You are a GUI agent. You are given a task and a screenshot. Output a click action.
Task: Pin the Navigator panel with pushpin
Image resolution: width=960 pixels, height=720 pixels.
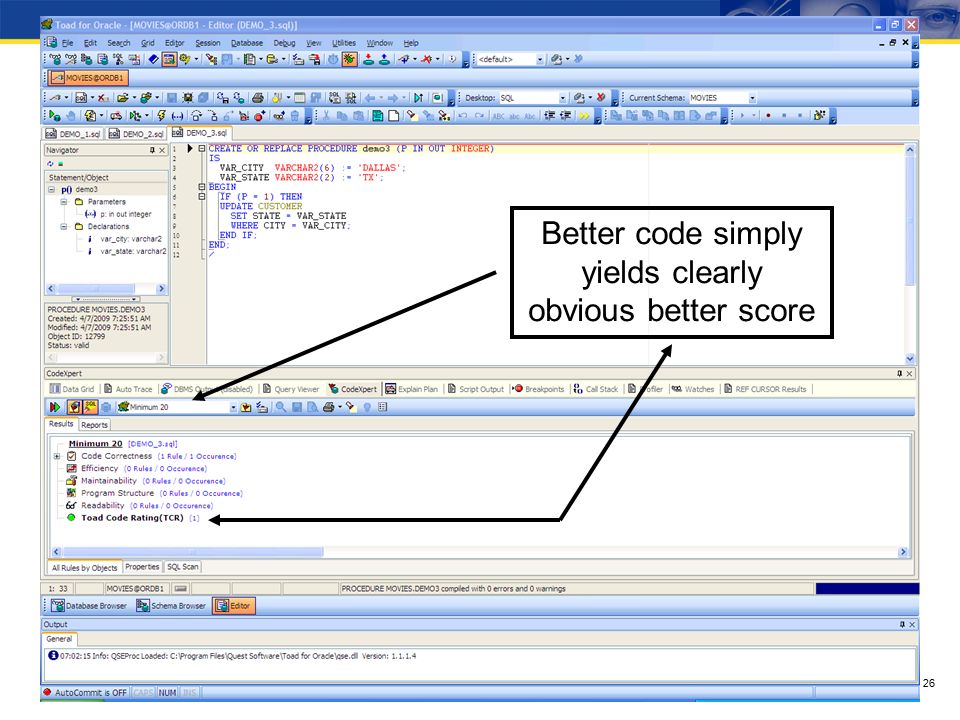click(x=152, y=150)
